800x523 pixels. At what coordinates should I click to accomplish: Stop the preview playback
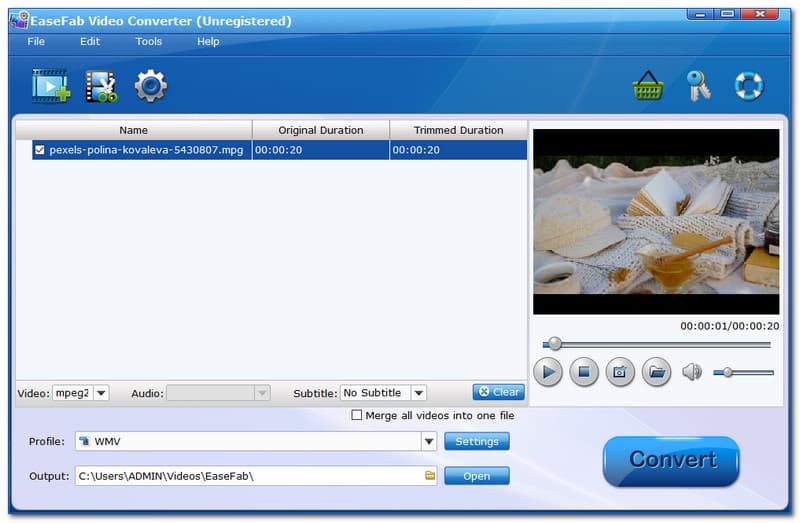584,372
